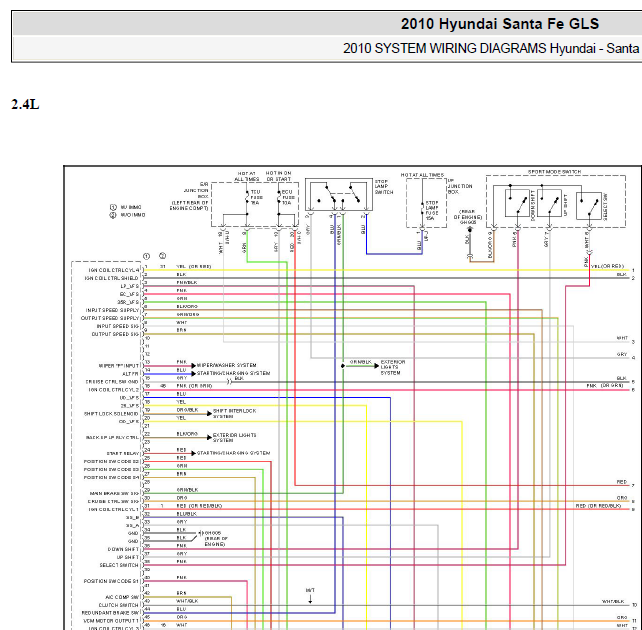This screenshot has height=630, width=642.
Task: Click the 'STOP LAMP SWITCH' label
Action: pyautogui.click(x=384, y=187)
